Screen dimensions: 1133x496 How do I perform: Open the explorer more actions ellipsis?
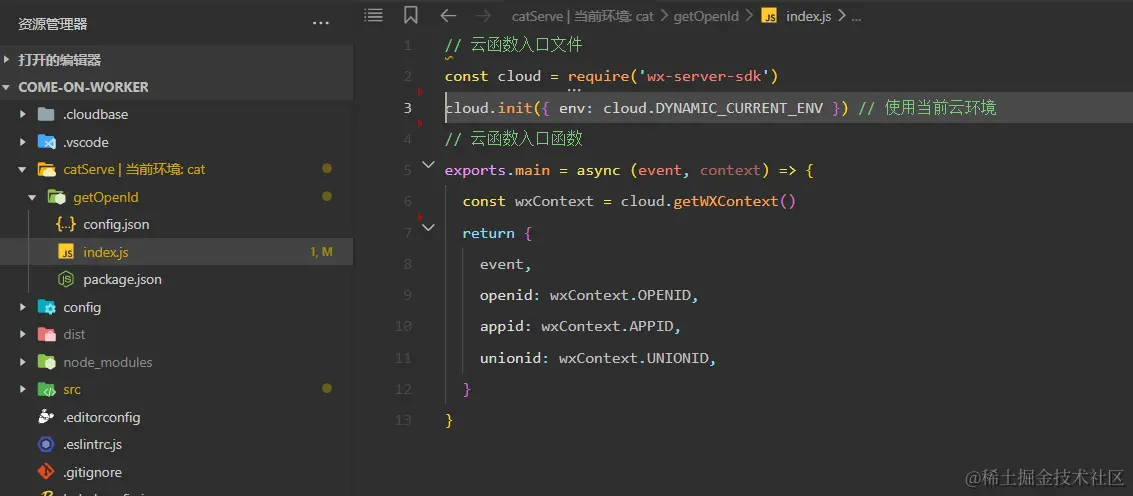pos(321,24)
